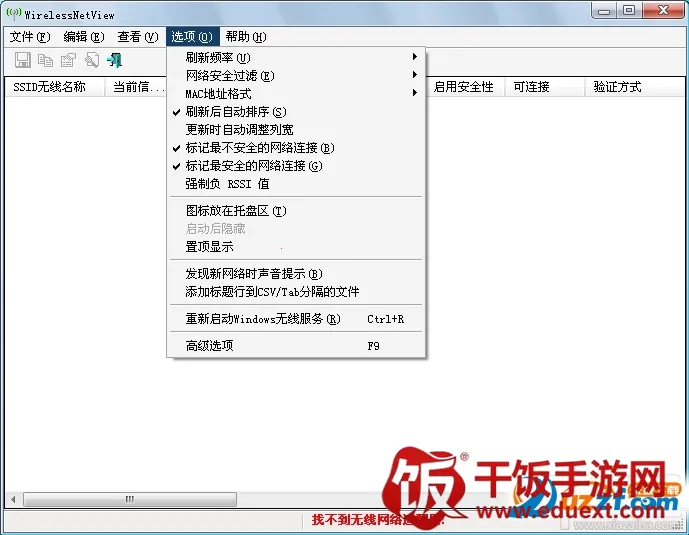The width and height of the screenshot is (689, 535).
Task: Open the 帮助 menu
Action: [245, 37]
